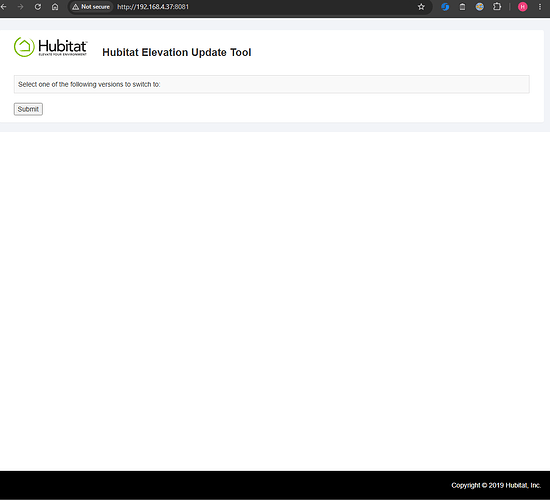Open the globe share extension icon
This screenshot has height=500, width=550.
tap(479, 7)
